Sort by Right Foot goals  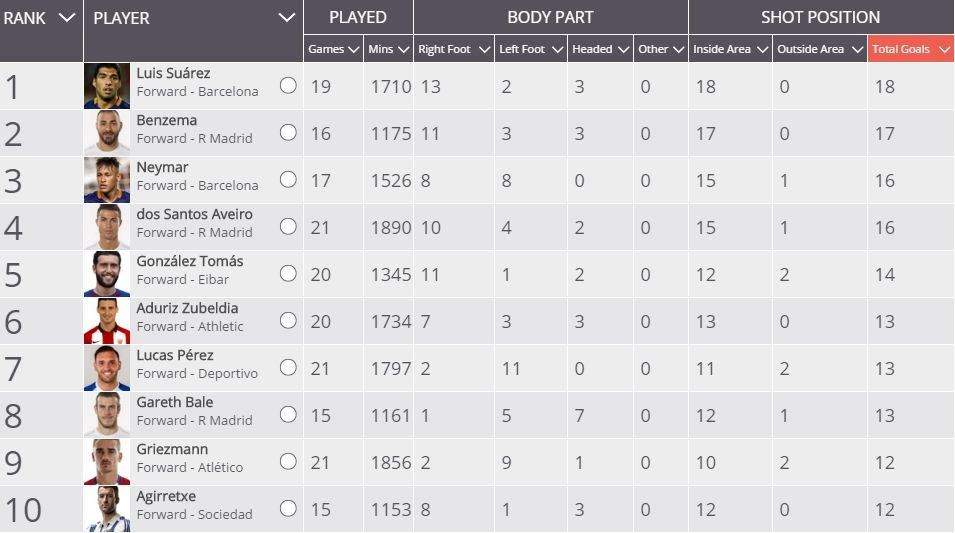454,49
